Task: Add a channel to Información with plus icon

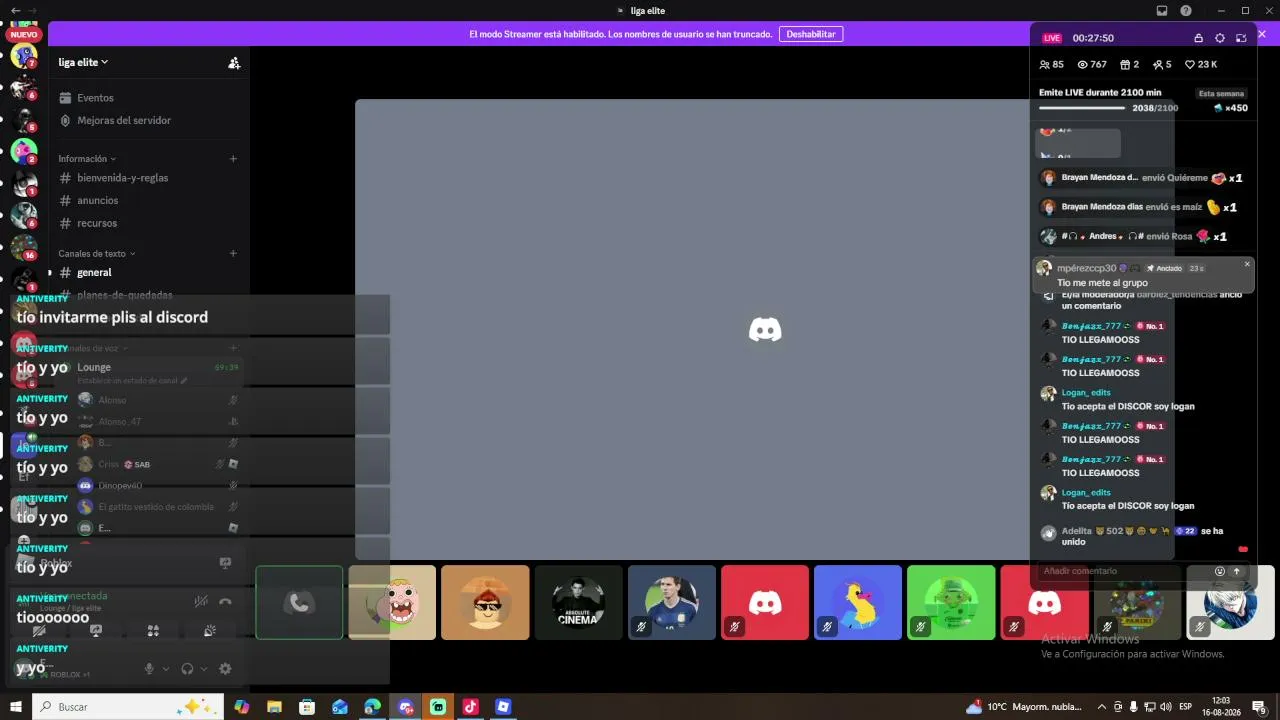Action: click(233, 159)
